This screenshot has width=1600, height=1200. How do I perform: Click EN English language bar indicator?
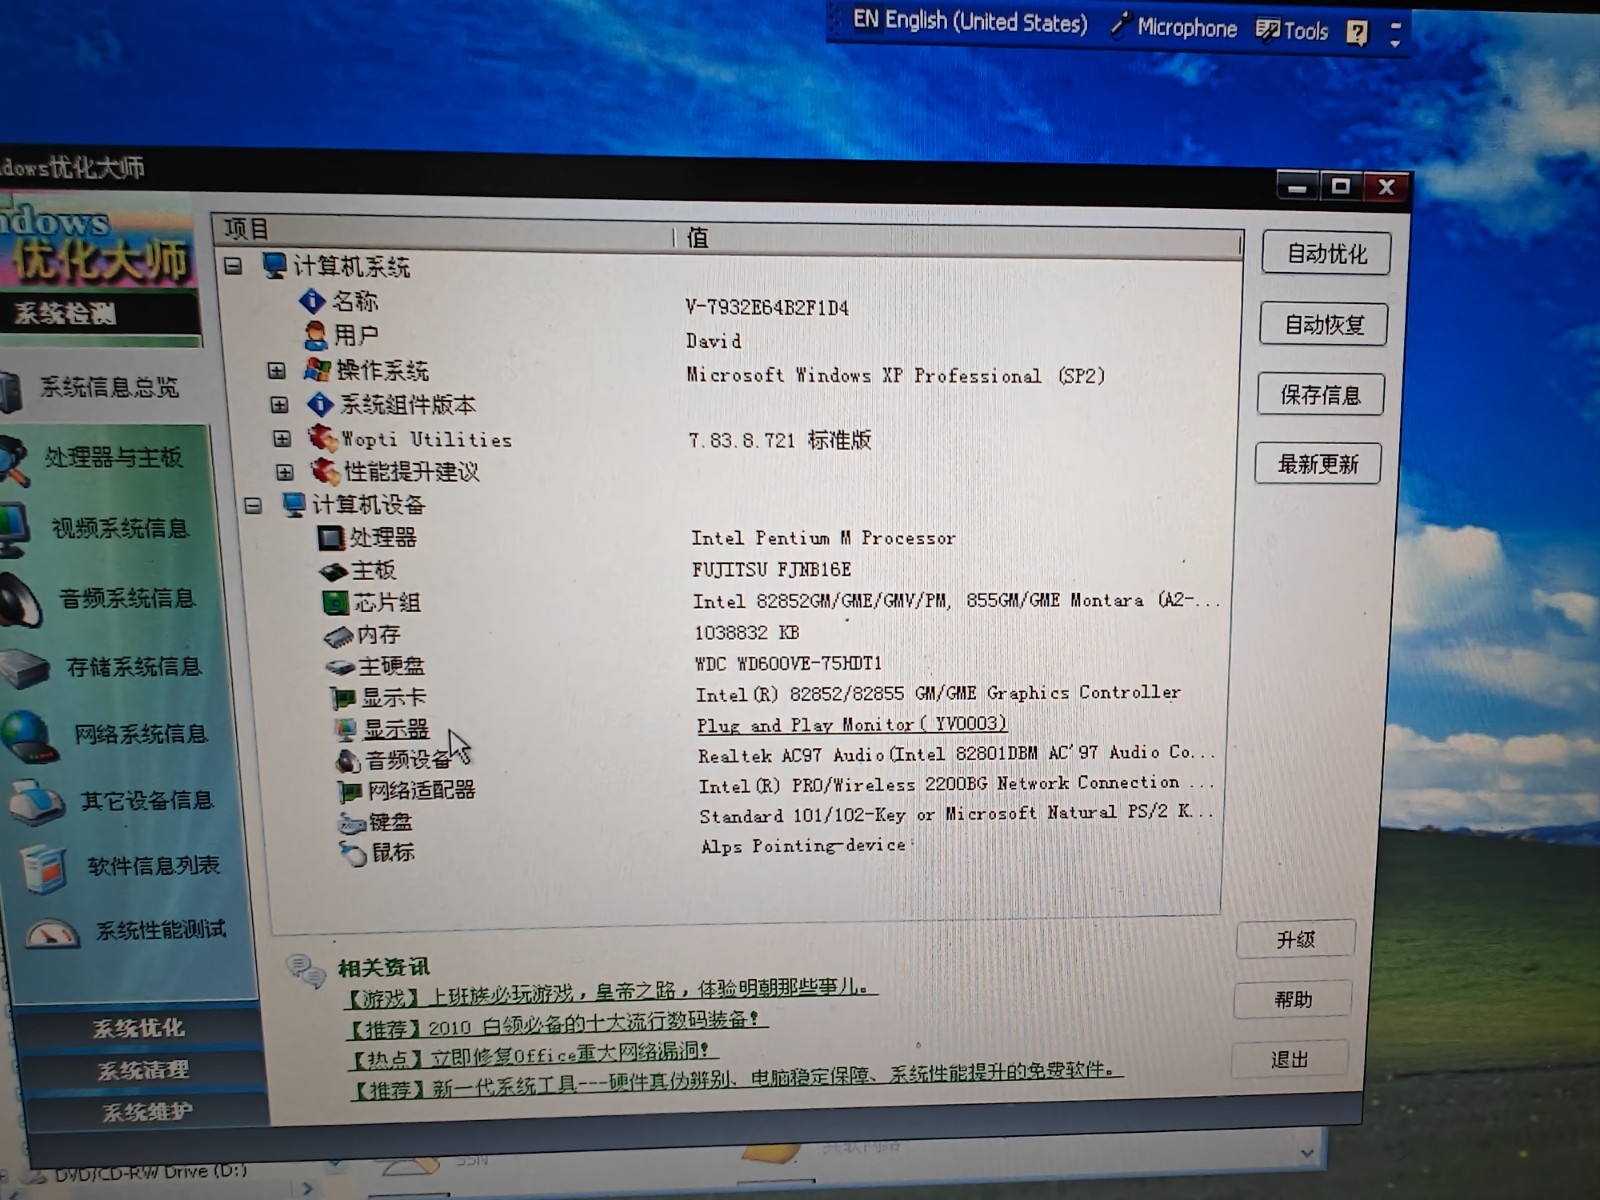[969, 22]
